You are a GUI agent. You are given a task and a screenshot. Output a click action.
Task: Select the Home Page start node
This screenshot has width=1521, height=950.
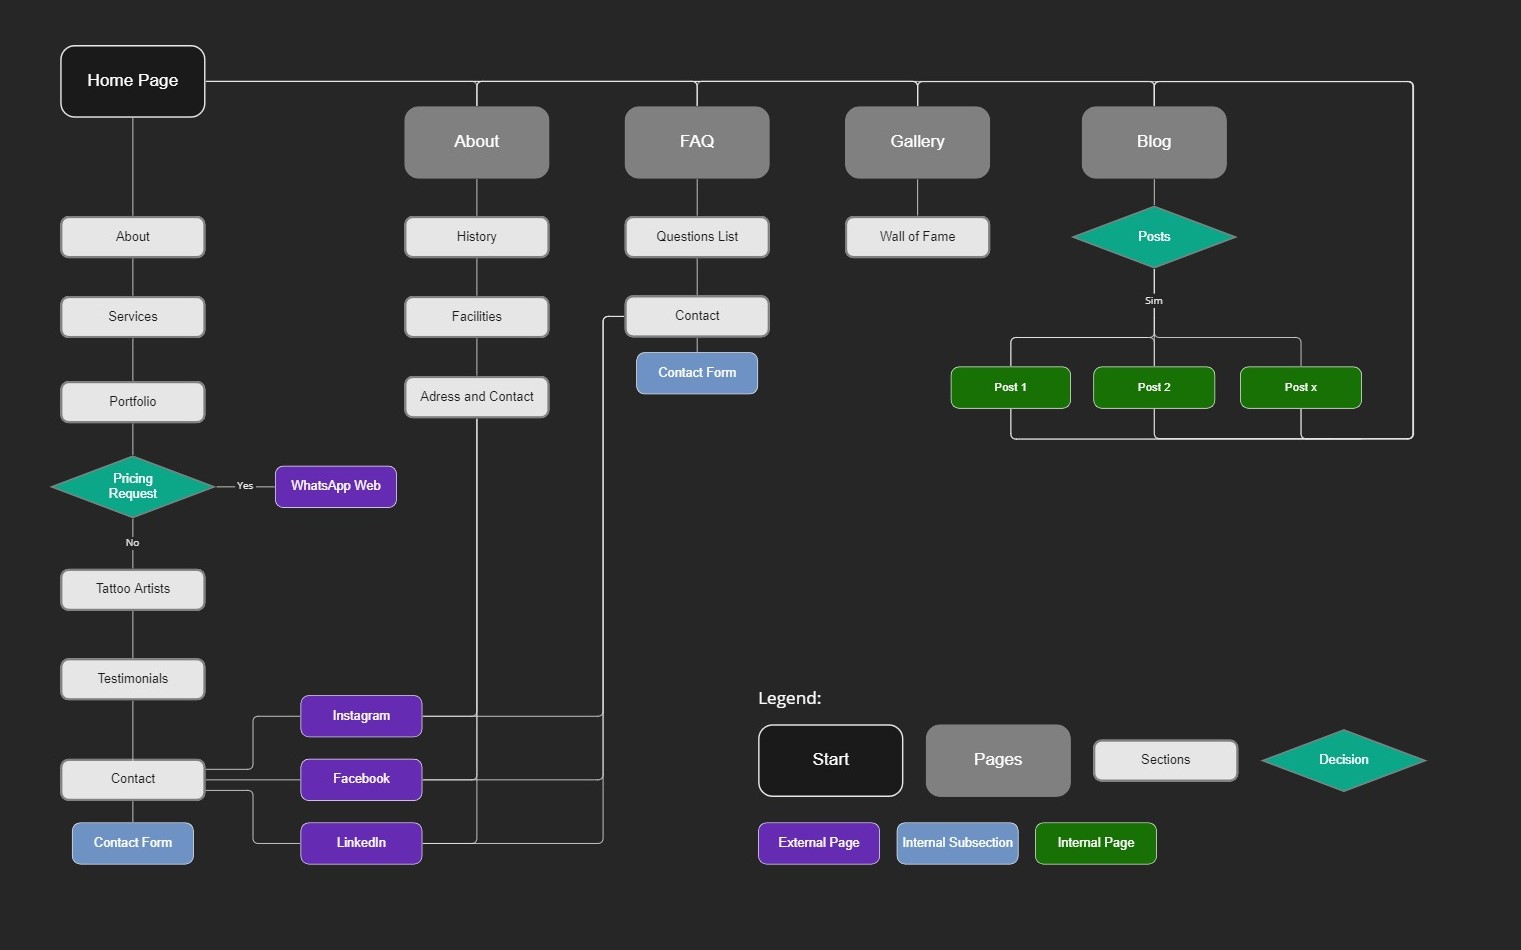pyautogui.click(x=133, y=81)
